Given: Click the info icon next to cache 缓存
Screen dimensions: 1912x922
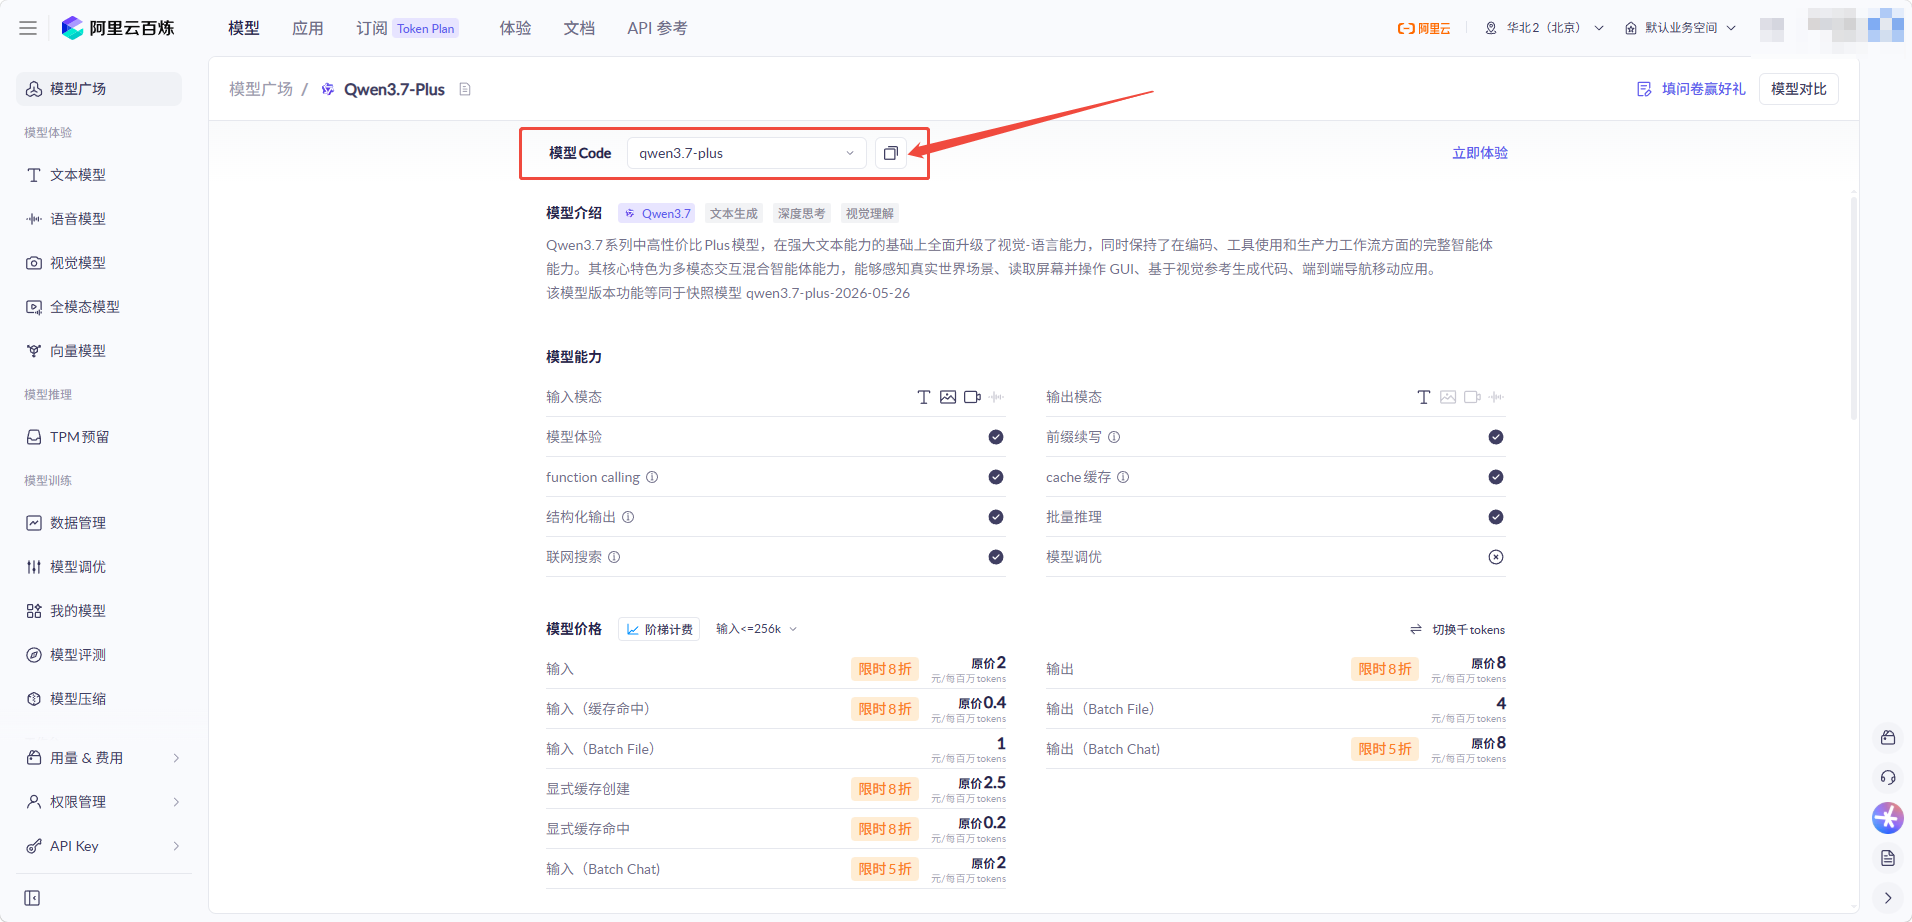Looking at the screenshot, I should (x=1123, y=477).
